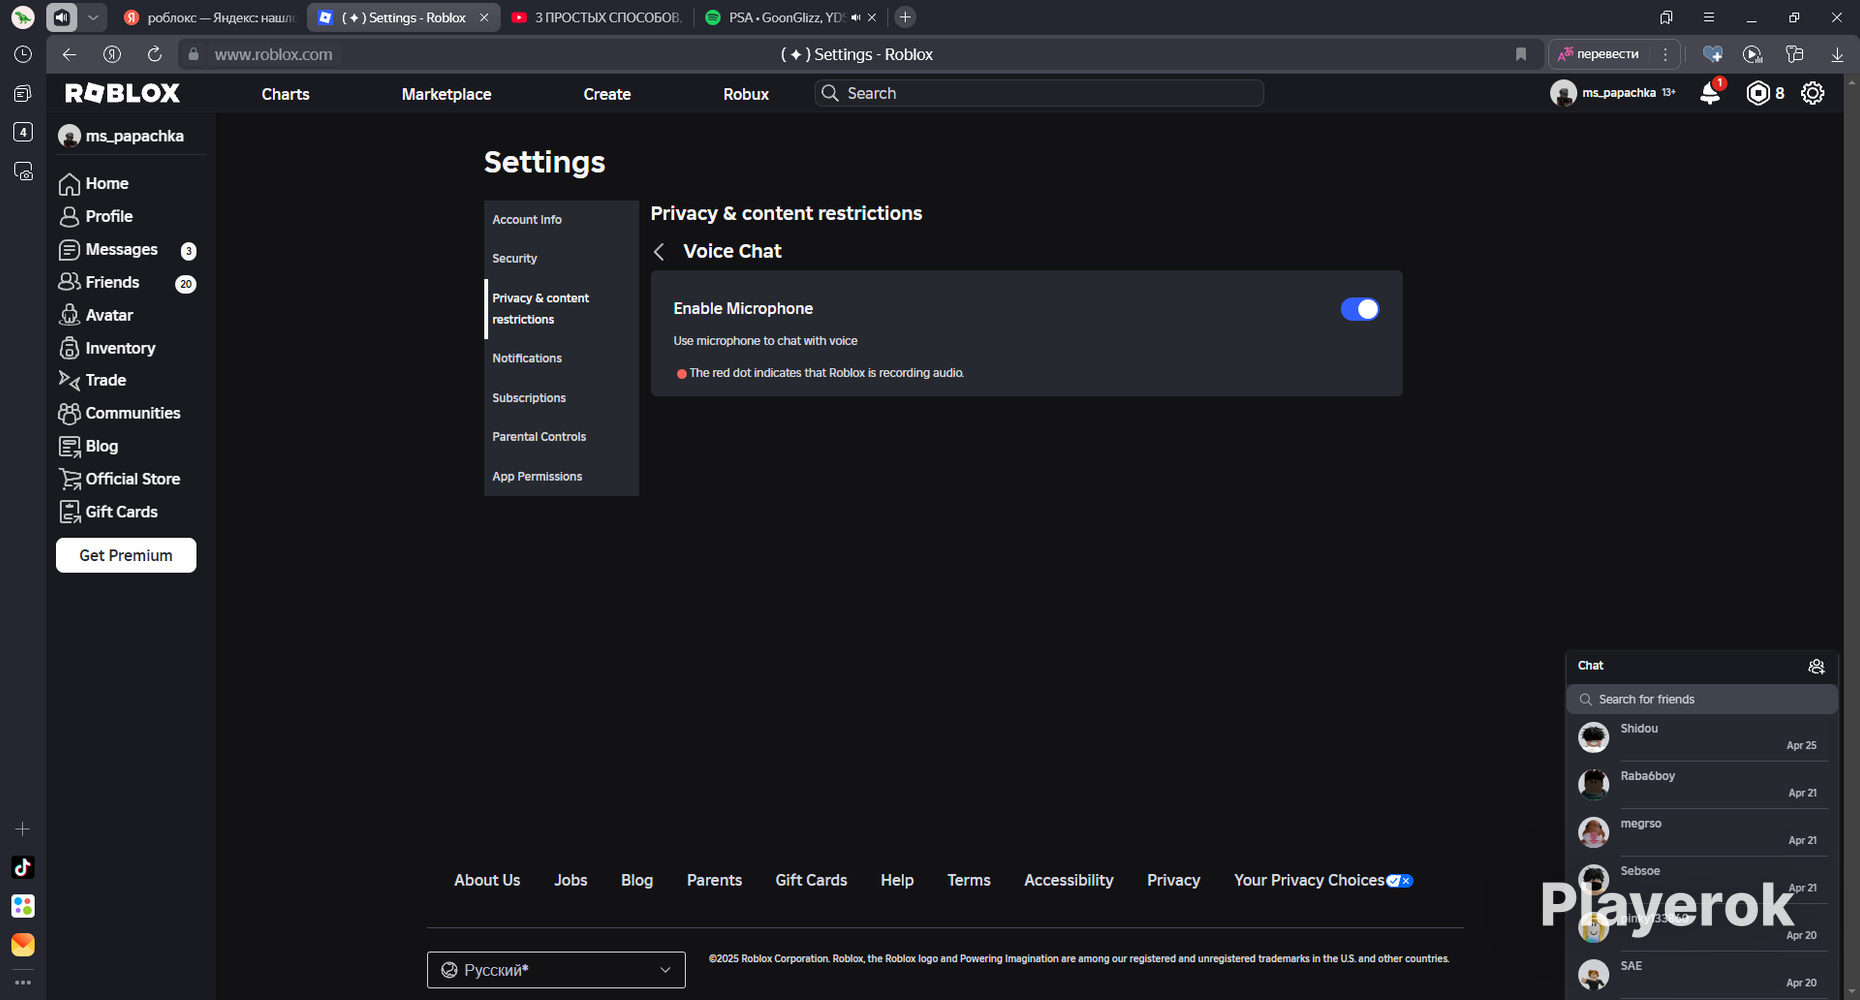1860x1000 pixels.
Task: Open notifications bell icon
Action: point(1710,93)
